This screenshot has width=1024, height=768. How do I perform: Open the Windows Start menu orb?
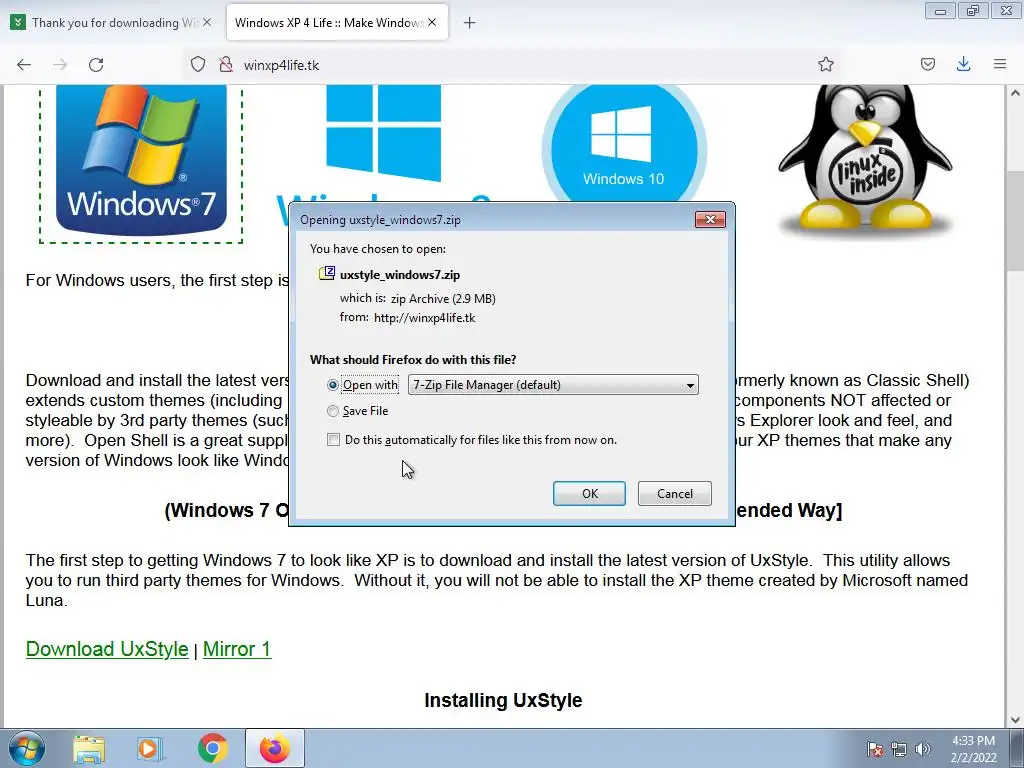(x=26, y=748)
